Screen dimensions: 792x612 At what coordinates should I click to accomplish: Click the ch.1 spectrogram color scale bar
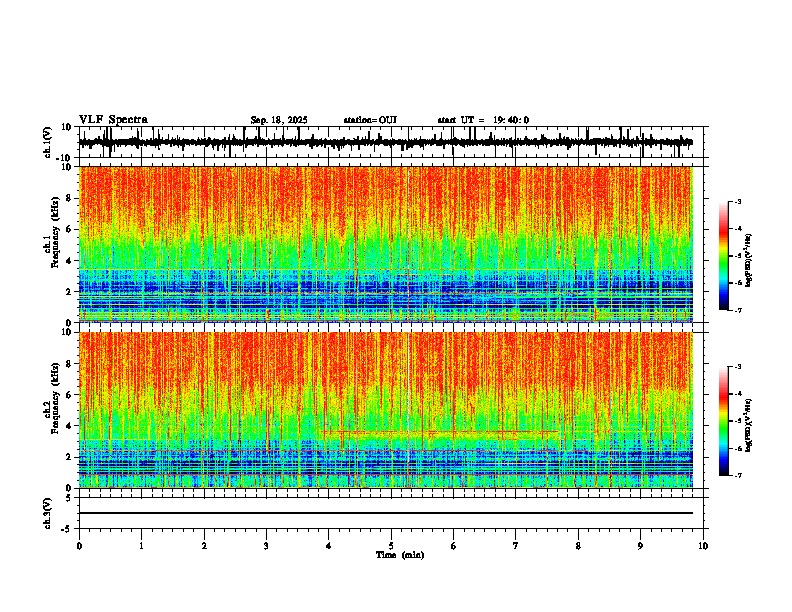click(x=724, y=255)
